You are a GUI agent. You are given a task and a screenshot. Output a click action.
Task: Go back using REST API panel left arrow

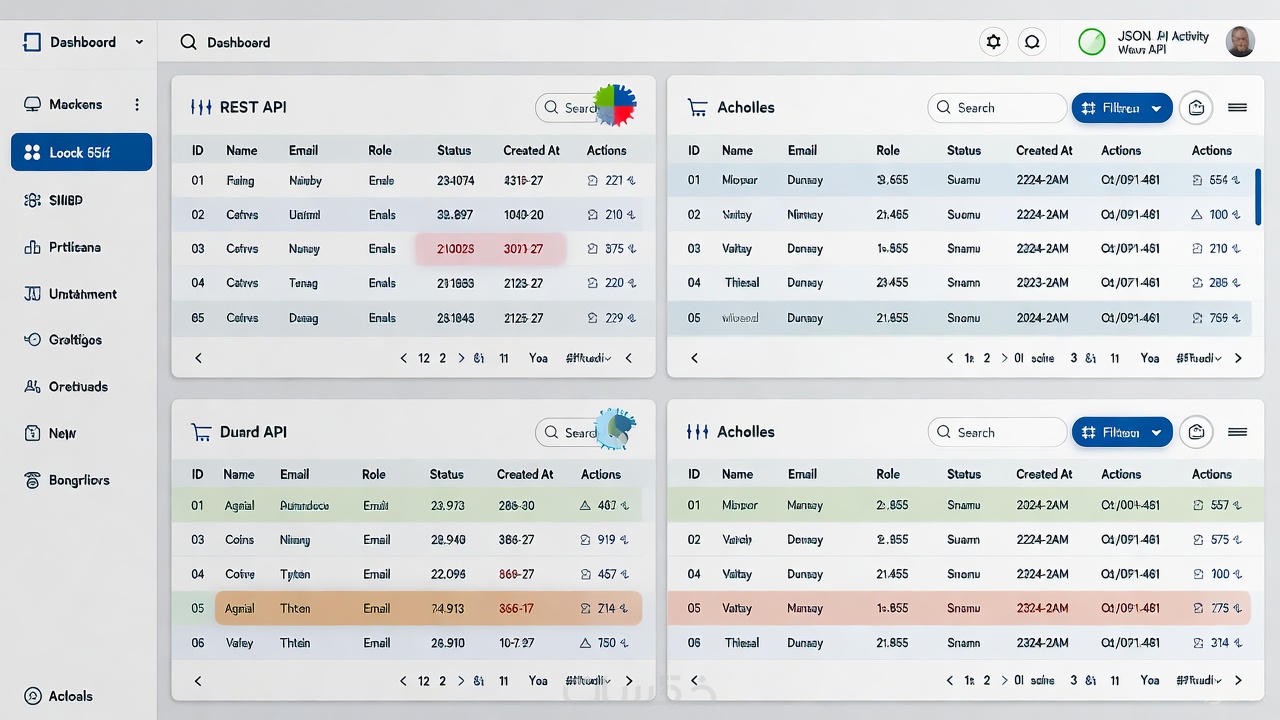[x=198, y=358]
